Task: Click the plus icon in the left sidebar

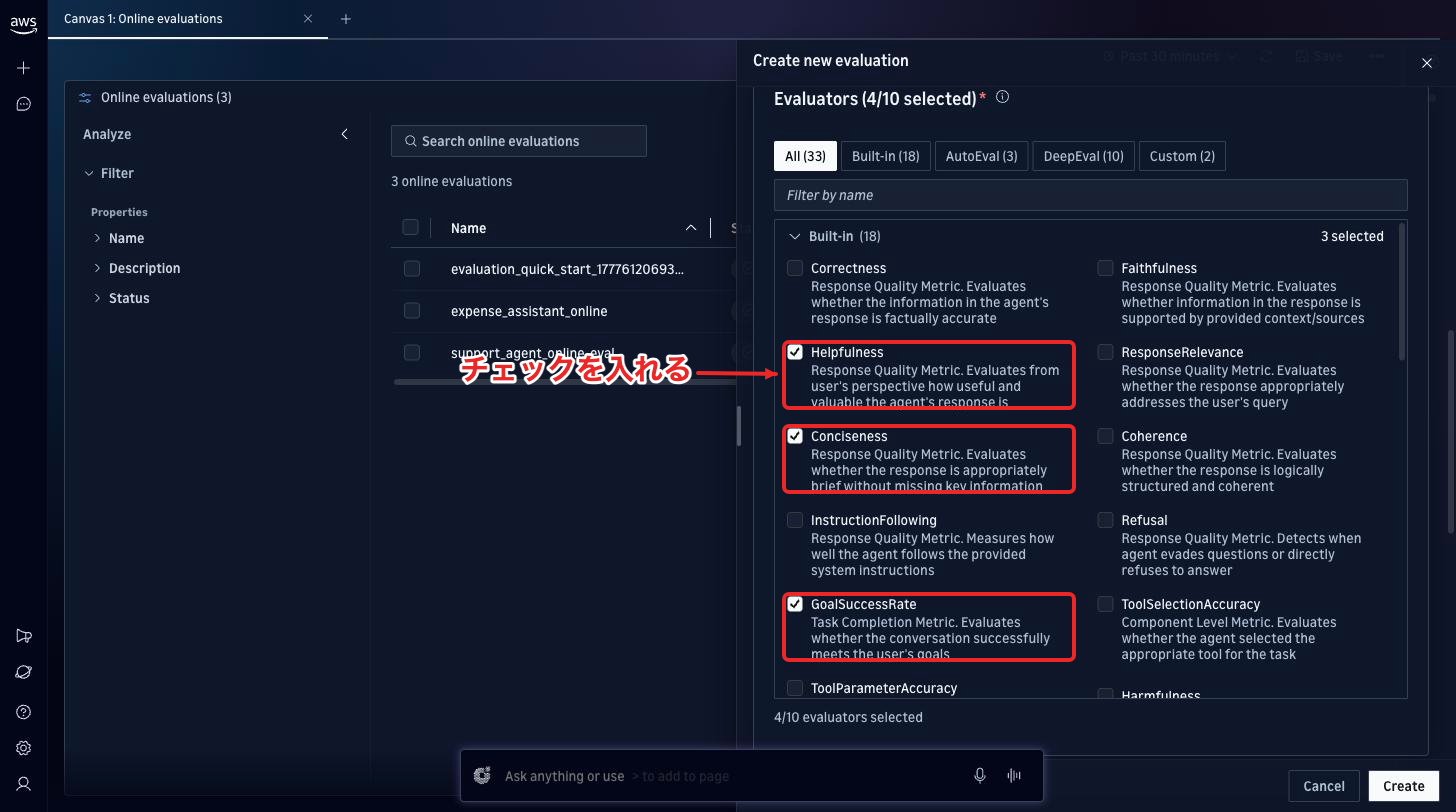Action: point(24,68)
